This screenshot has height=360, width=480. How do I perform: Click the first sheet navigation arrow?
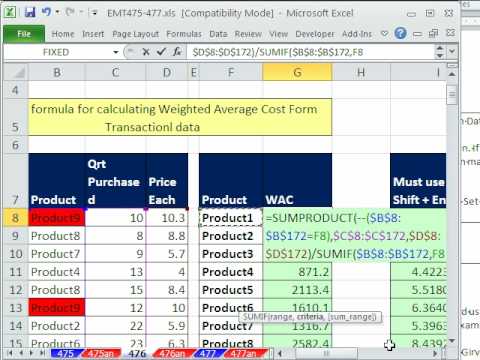pyautogui.click(x=10, y=353)
